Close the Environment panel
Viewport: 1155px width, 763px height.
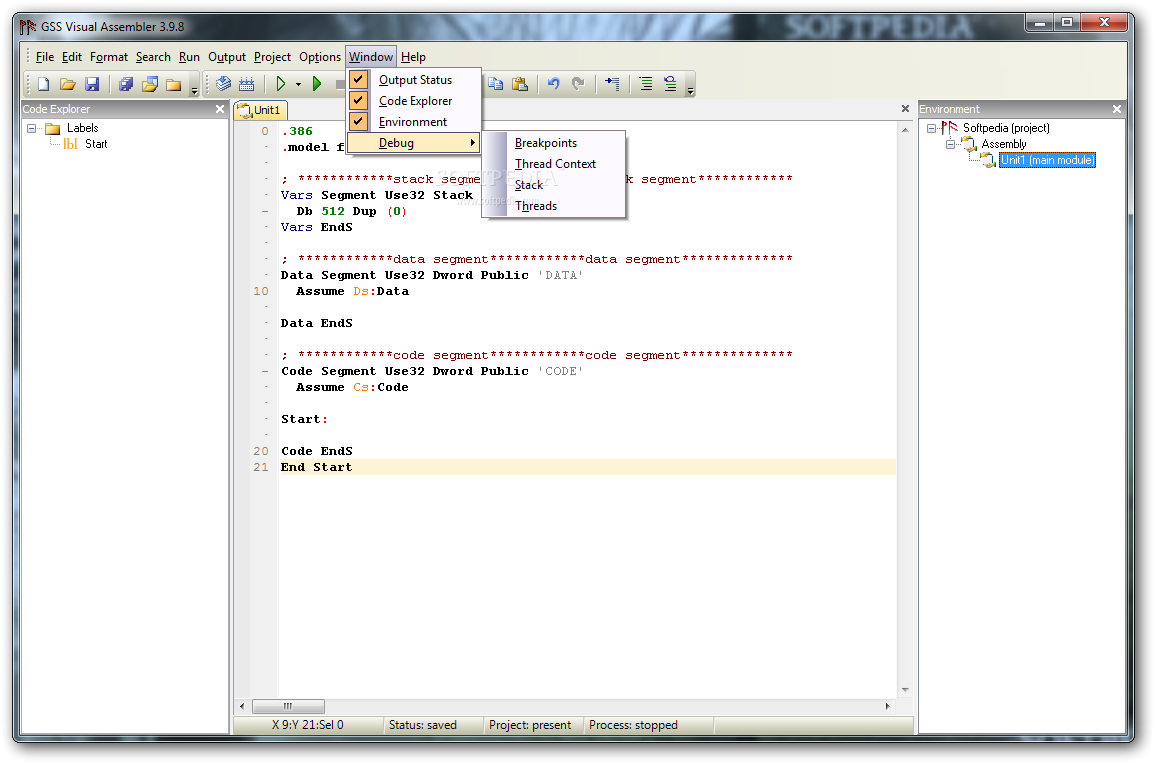point(1117,109)
